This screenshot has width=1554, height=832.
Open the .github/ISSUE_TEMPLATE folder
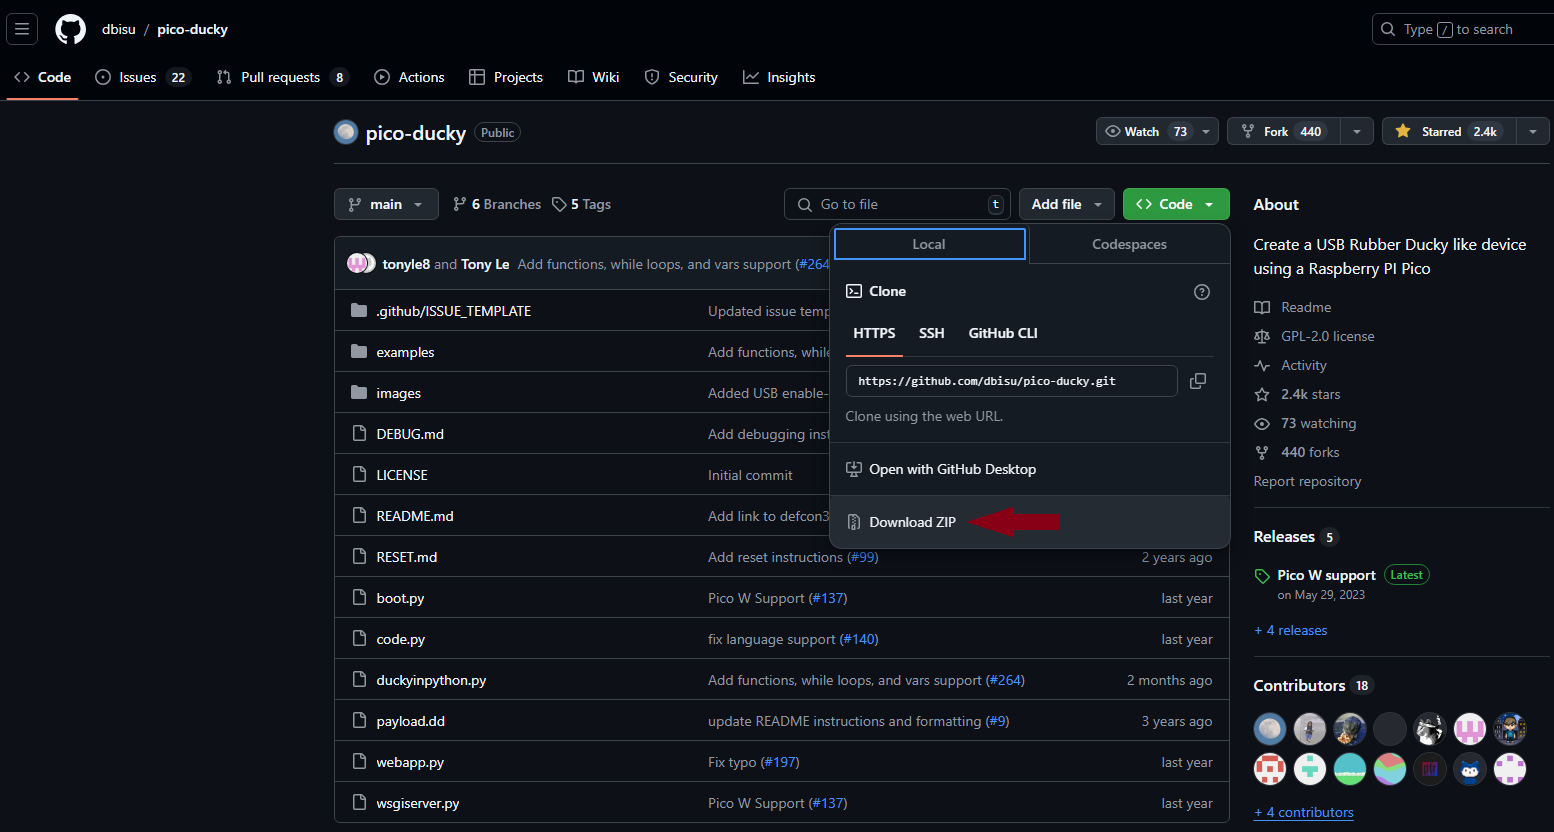(x=453, y=311)
